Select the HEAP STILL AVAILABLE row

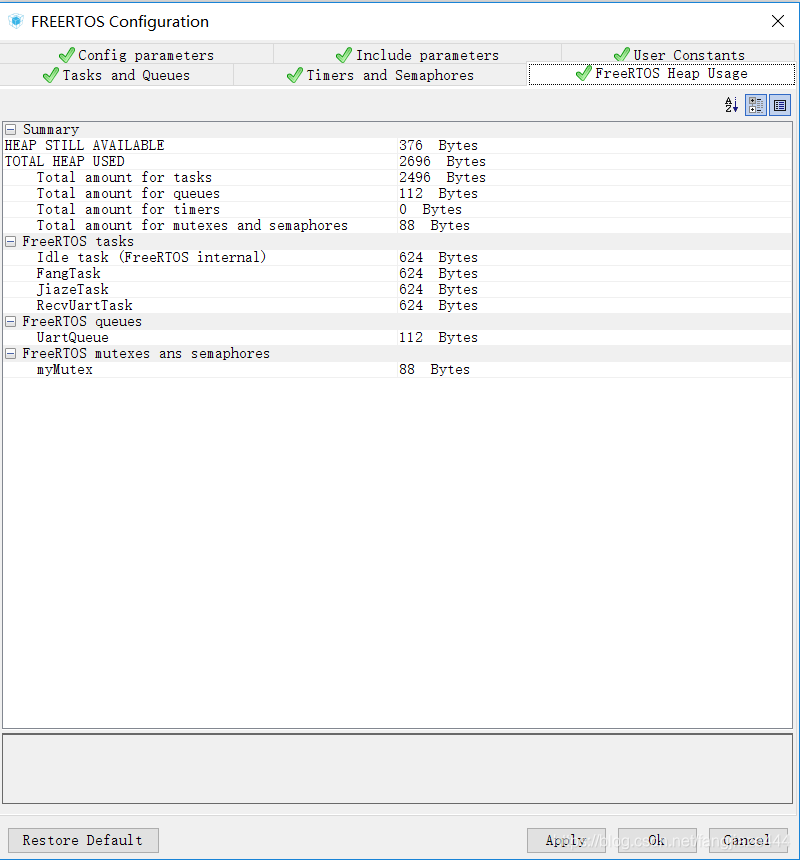(397, 145)
